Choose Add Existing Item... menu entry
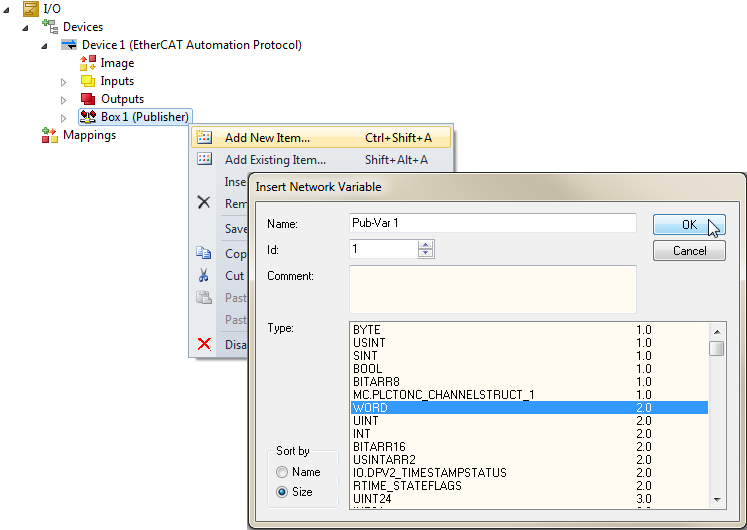The width and height of the screenshot is (747, 530). point(321,160)
